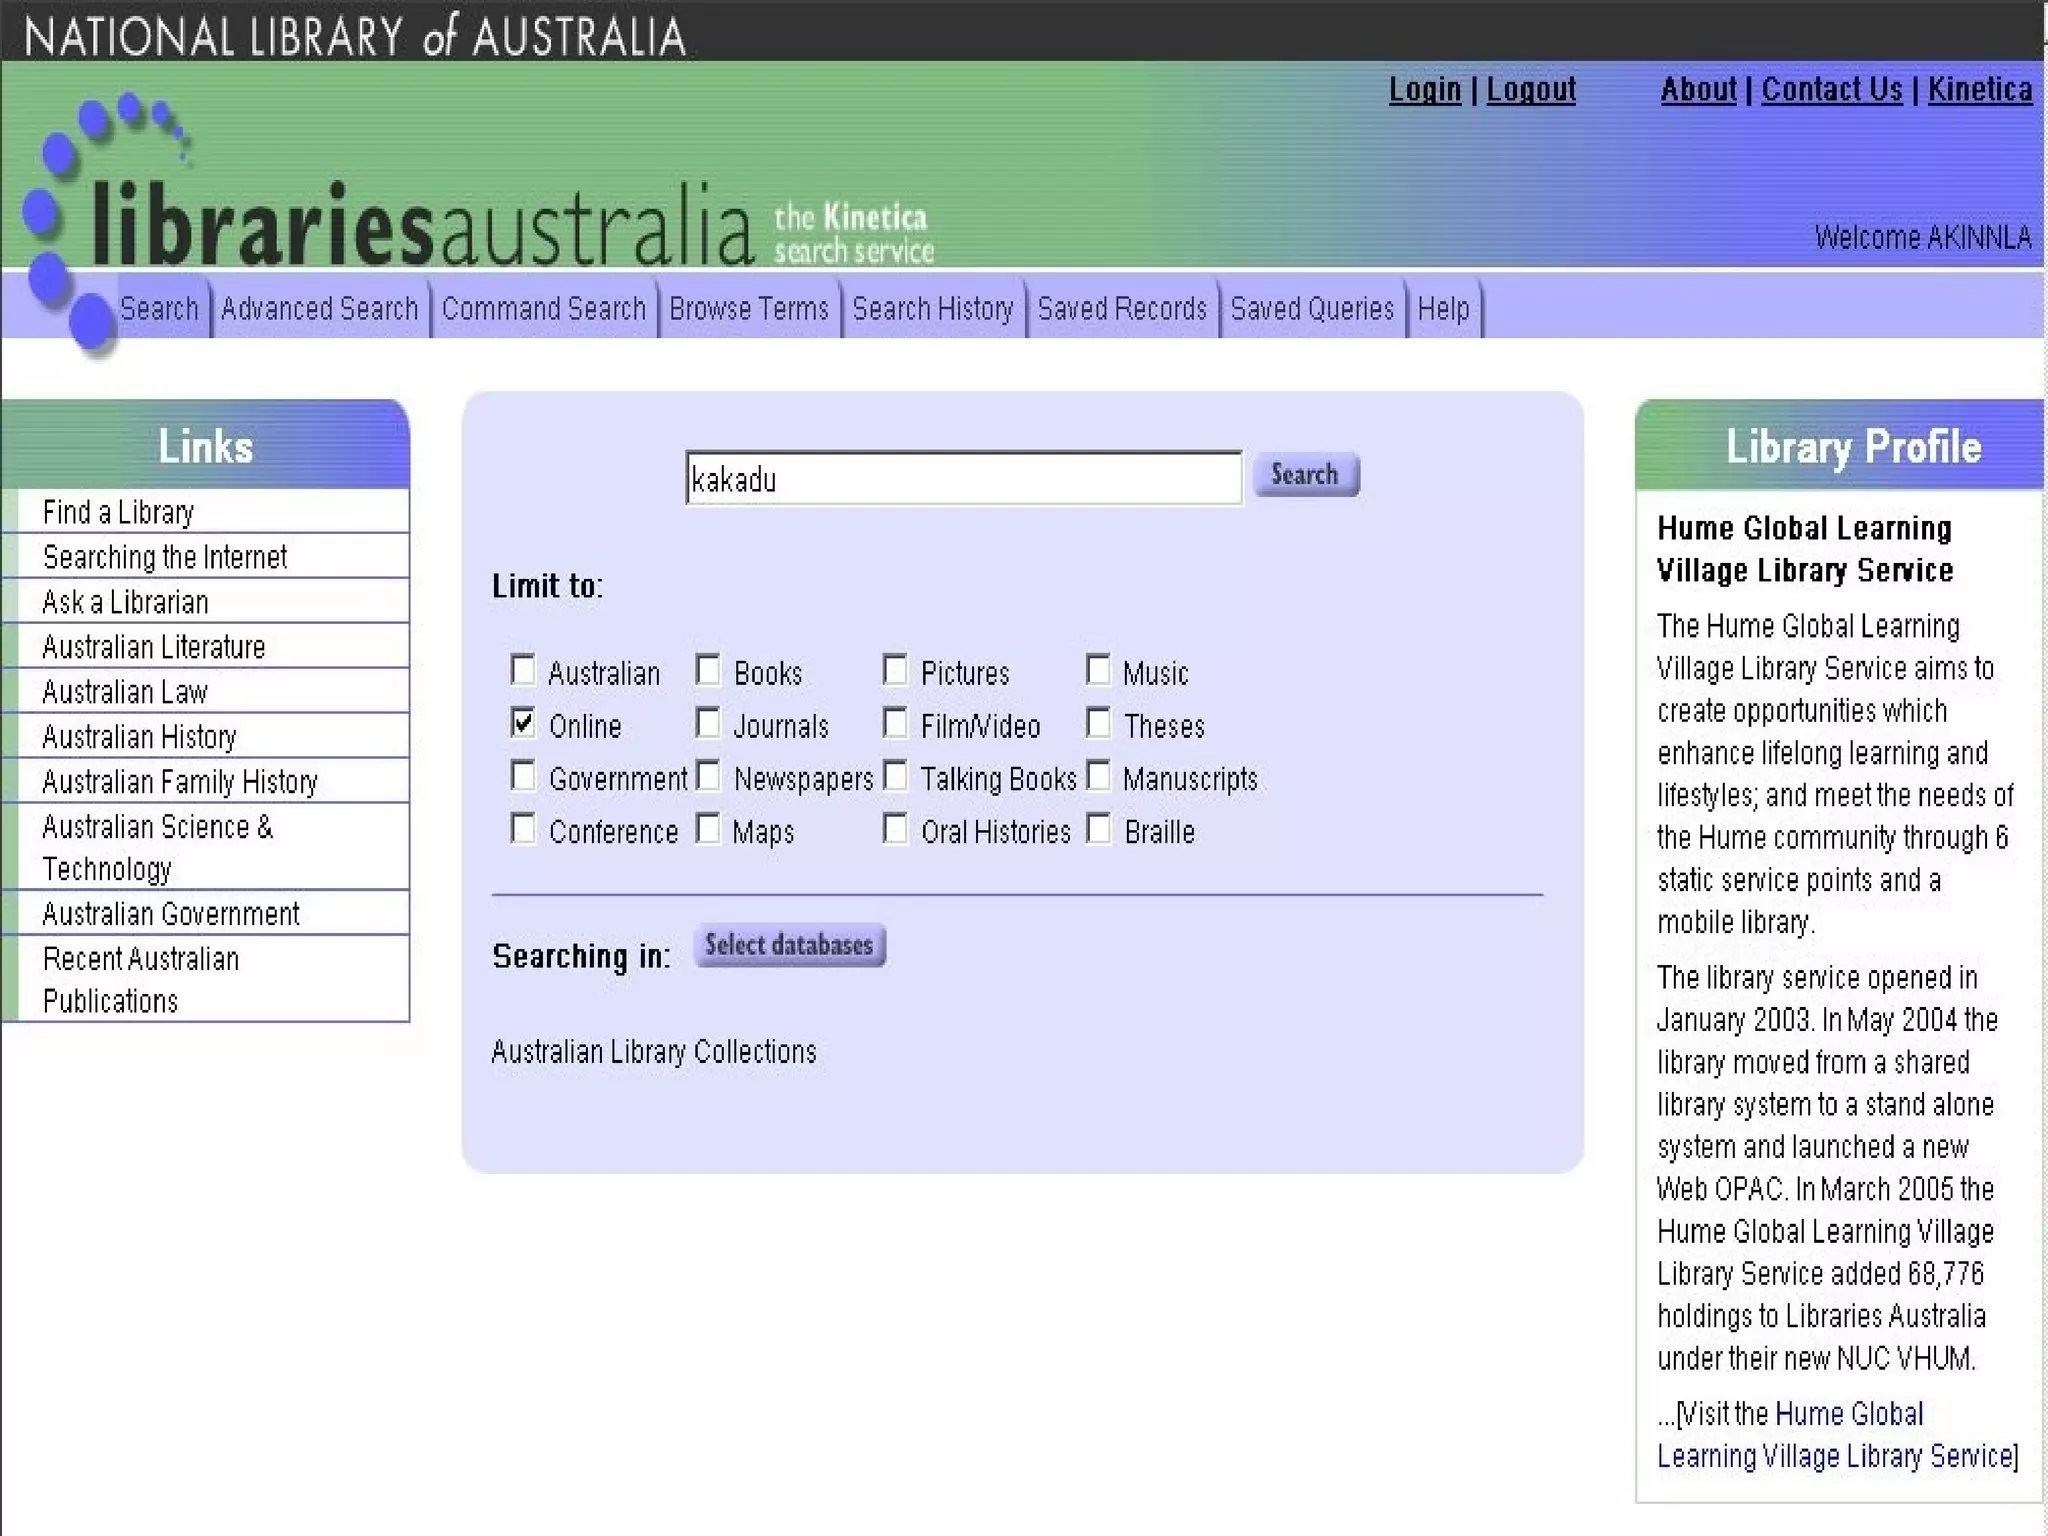The image size is (2048, 1536).
Task: Go to Search History tab
Action: [x=932, y=309]
